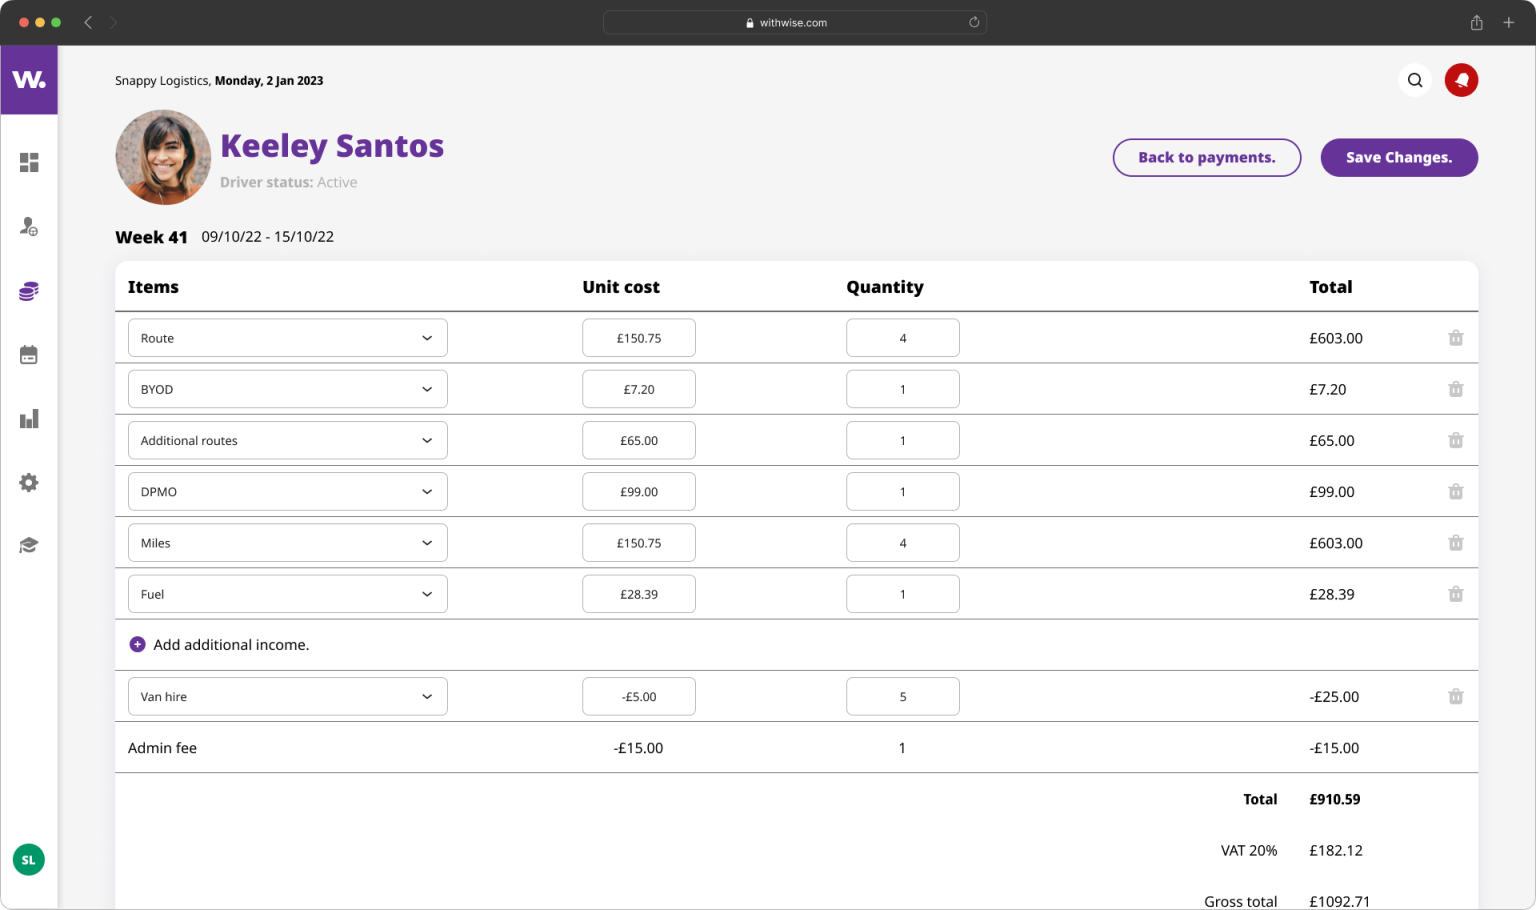This screenshot has height=910, width=1536.
Task: Open sidebar Settings with the gear icon
Action: [x=29, y=482]
